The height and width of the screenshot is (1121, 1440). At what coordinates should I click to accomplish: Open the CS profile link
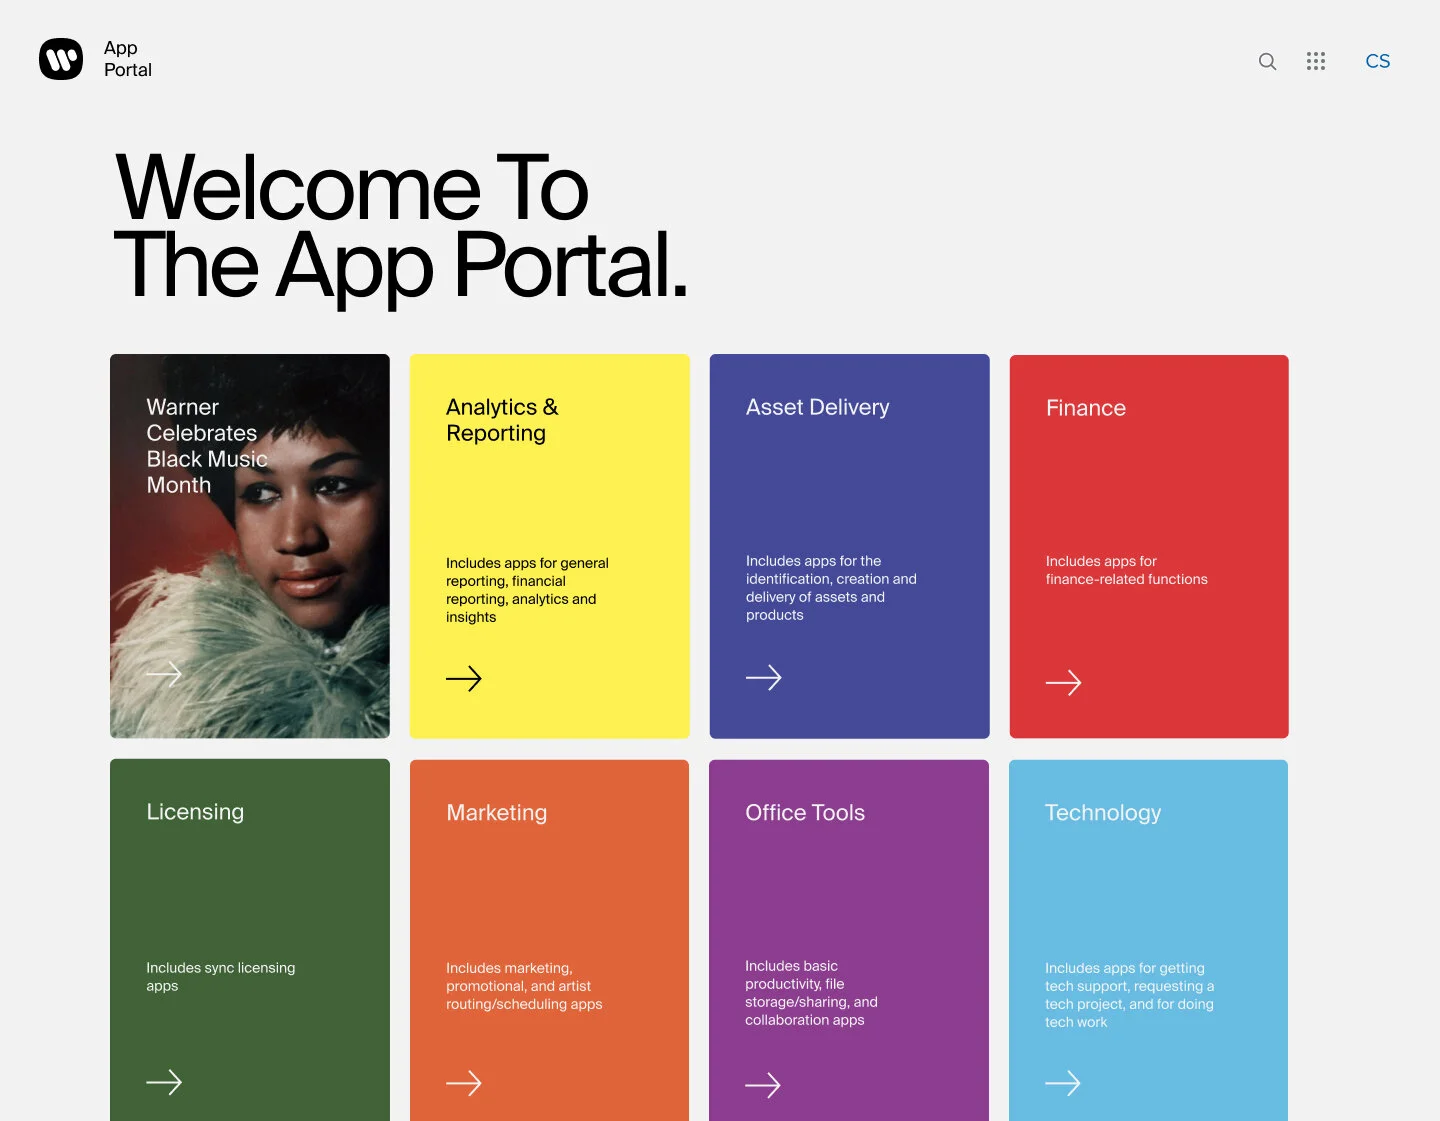(x=1378, y=61)
